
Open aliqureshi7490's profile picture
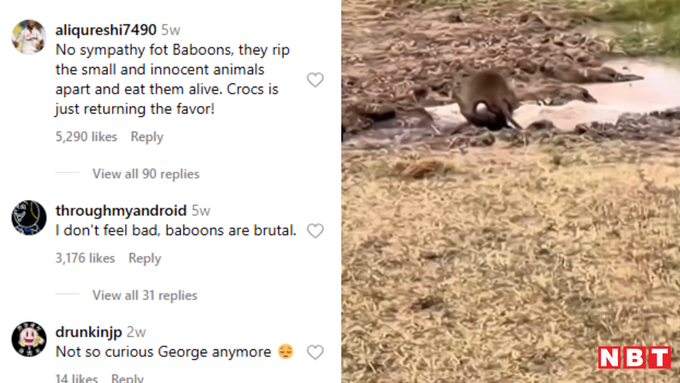(29, 37)
